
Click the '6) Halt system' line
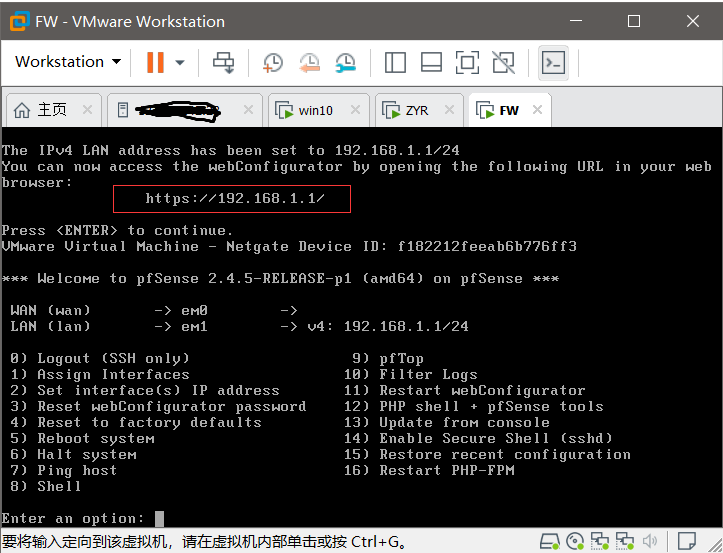(x=73, y=454)
